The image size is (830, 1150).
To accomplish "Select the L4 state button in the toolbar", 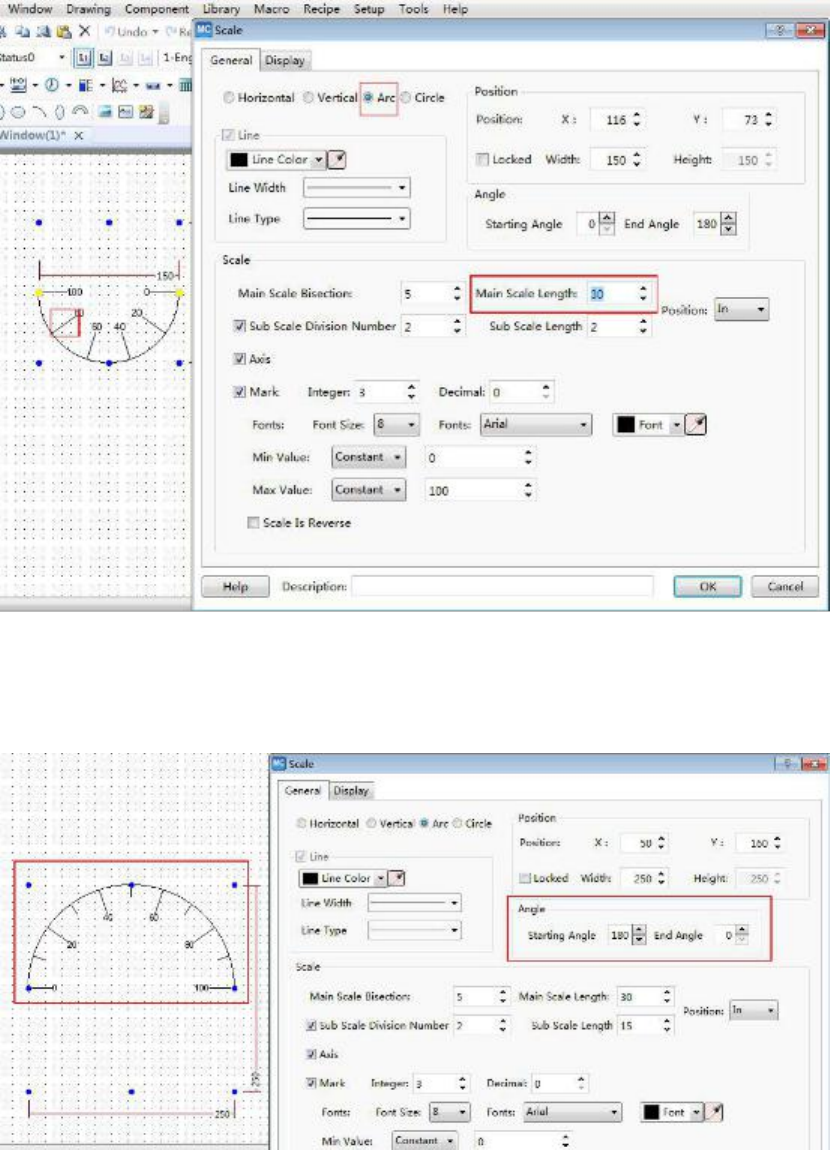I will 145,57.
